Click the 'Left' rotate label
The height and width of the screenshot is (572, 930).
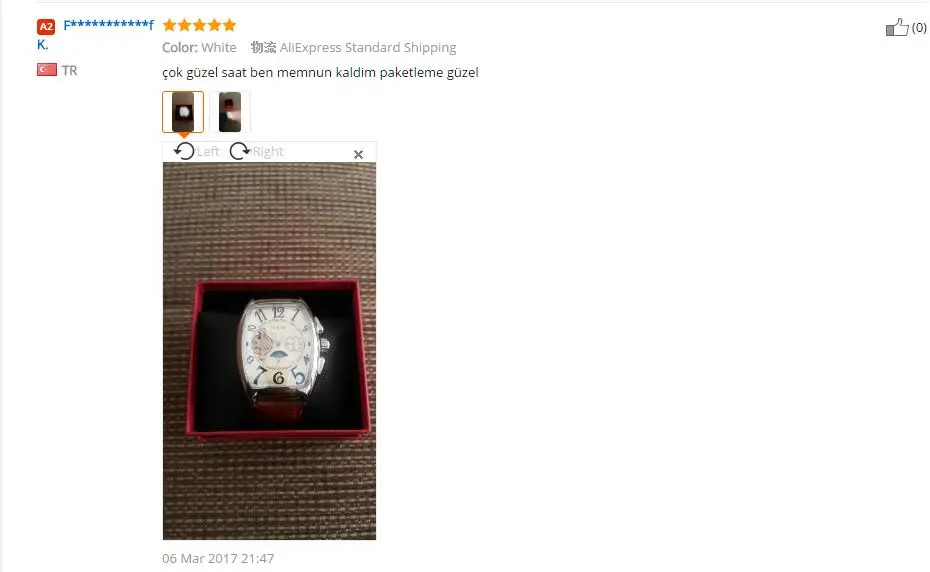pyautogui.click(x=208, y=152)
